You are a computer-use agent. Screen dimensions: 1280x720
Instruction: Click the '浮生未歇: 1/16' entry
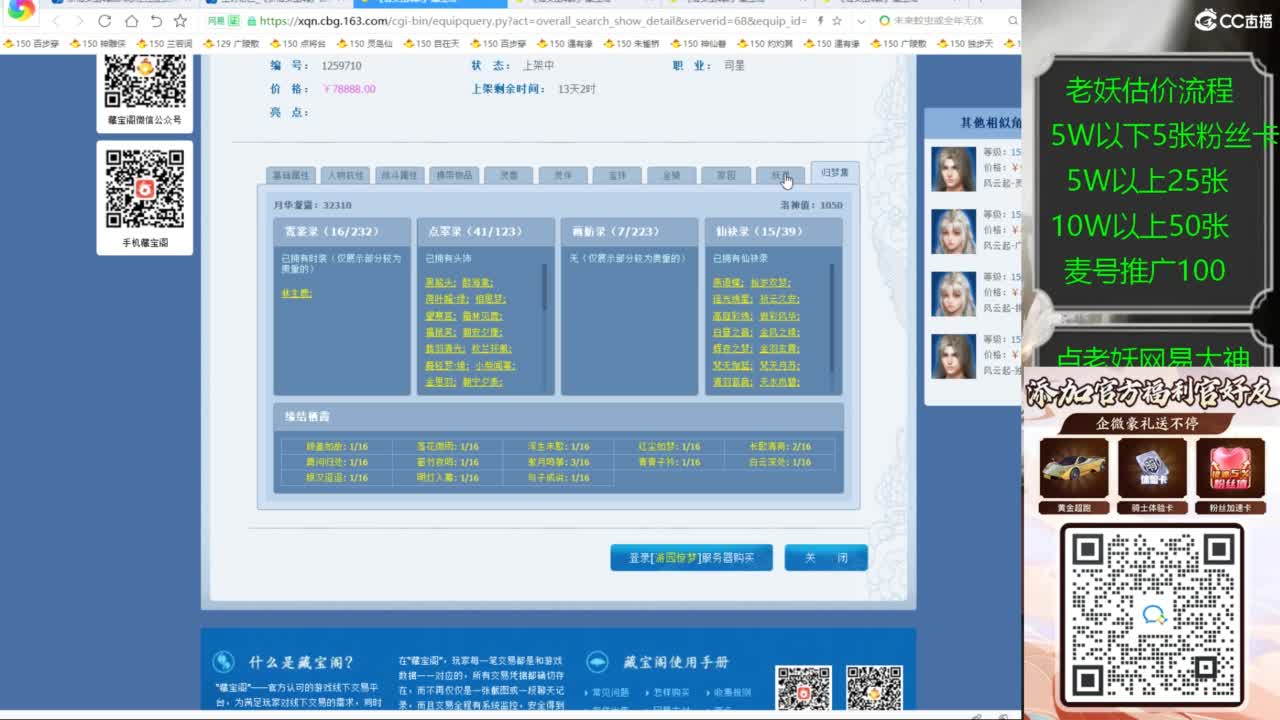point(558,447)
